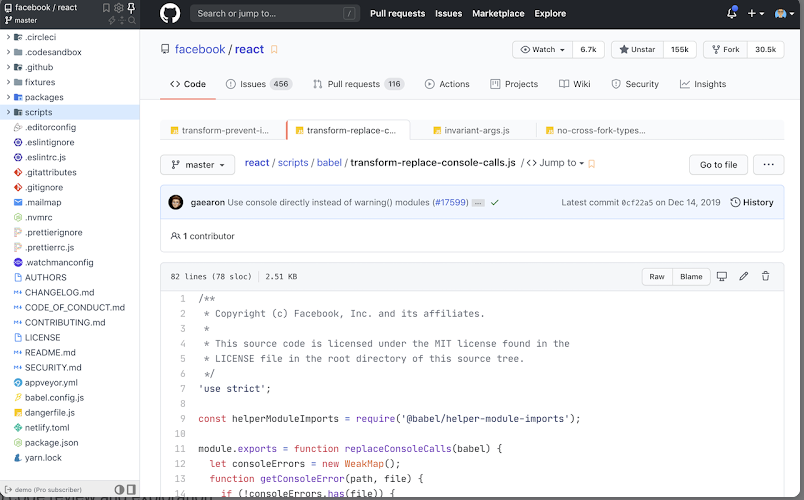This screenshot has width=804, height=500.
Task: Open pull request #17599 link
Action: pos(450,203)
